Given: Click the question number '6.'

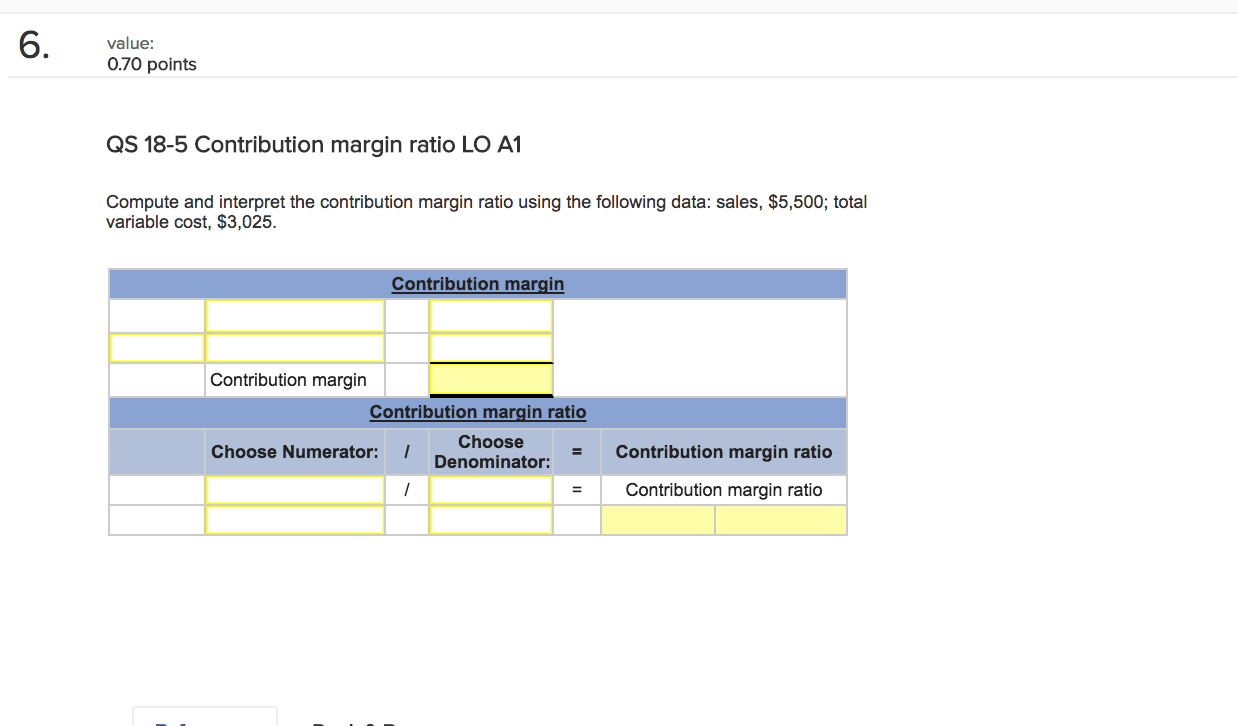Looking at the screenshot, I should click(x=32, y=47).
